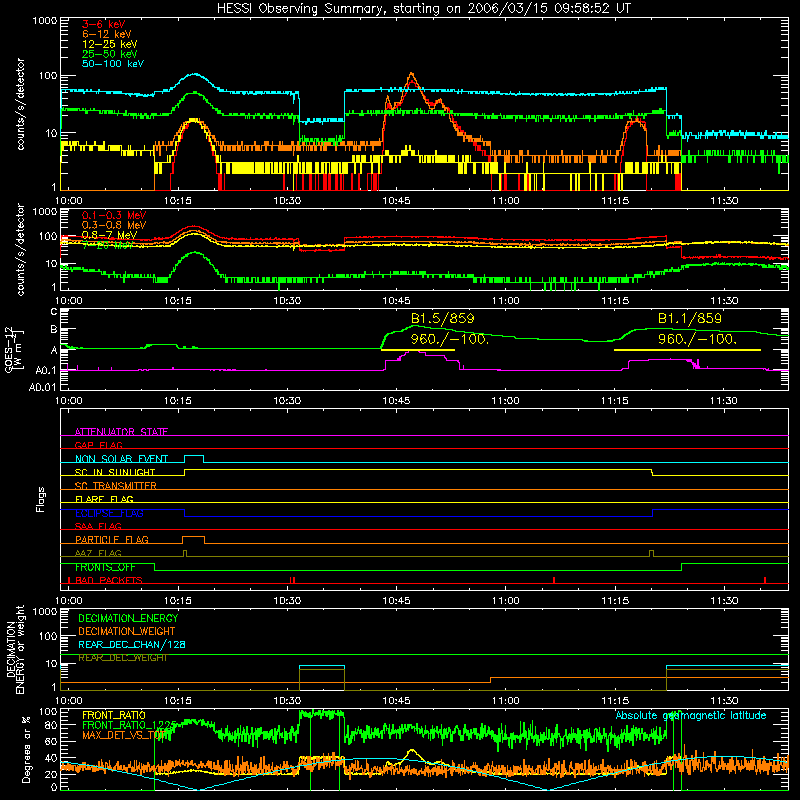
Task: Click the FLARE_FLAG label
Action: pyautogui.click(x=104, y=499)
